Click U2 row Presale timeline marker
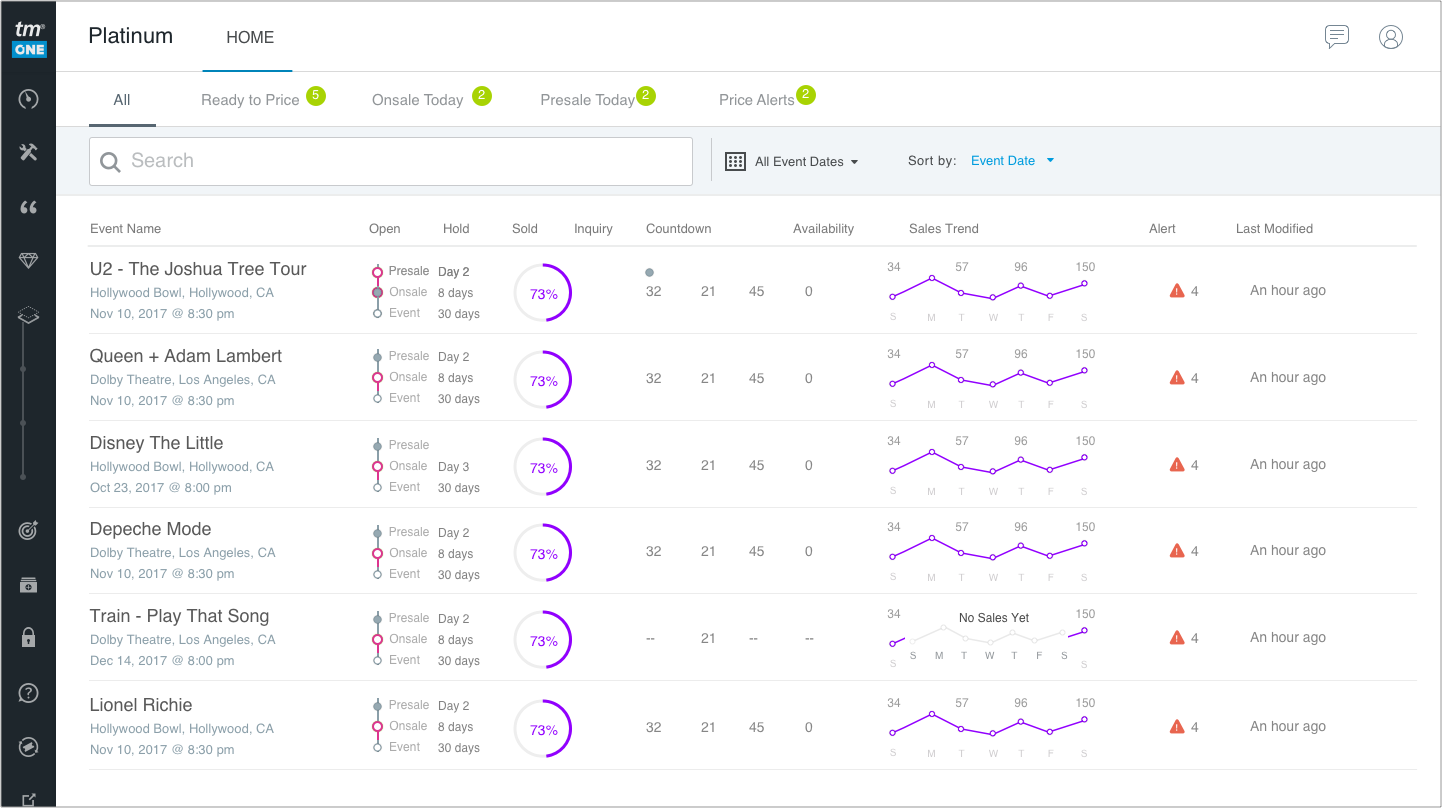1442x808 pixels. 377,272
